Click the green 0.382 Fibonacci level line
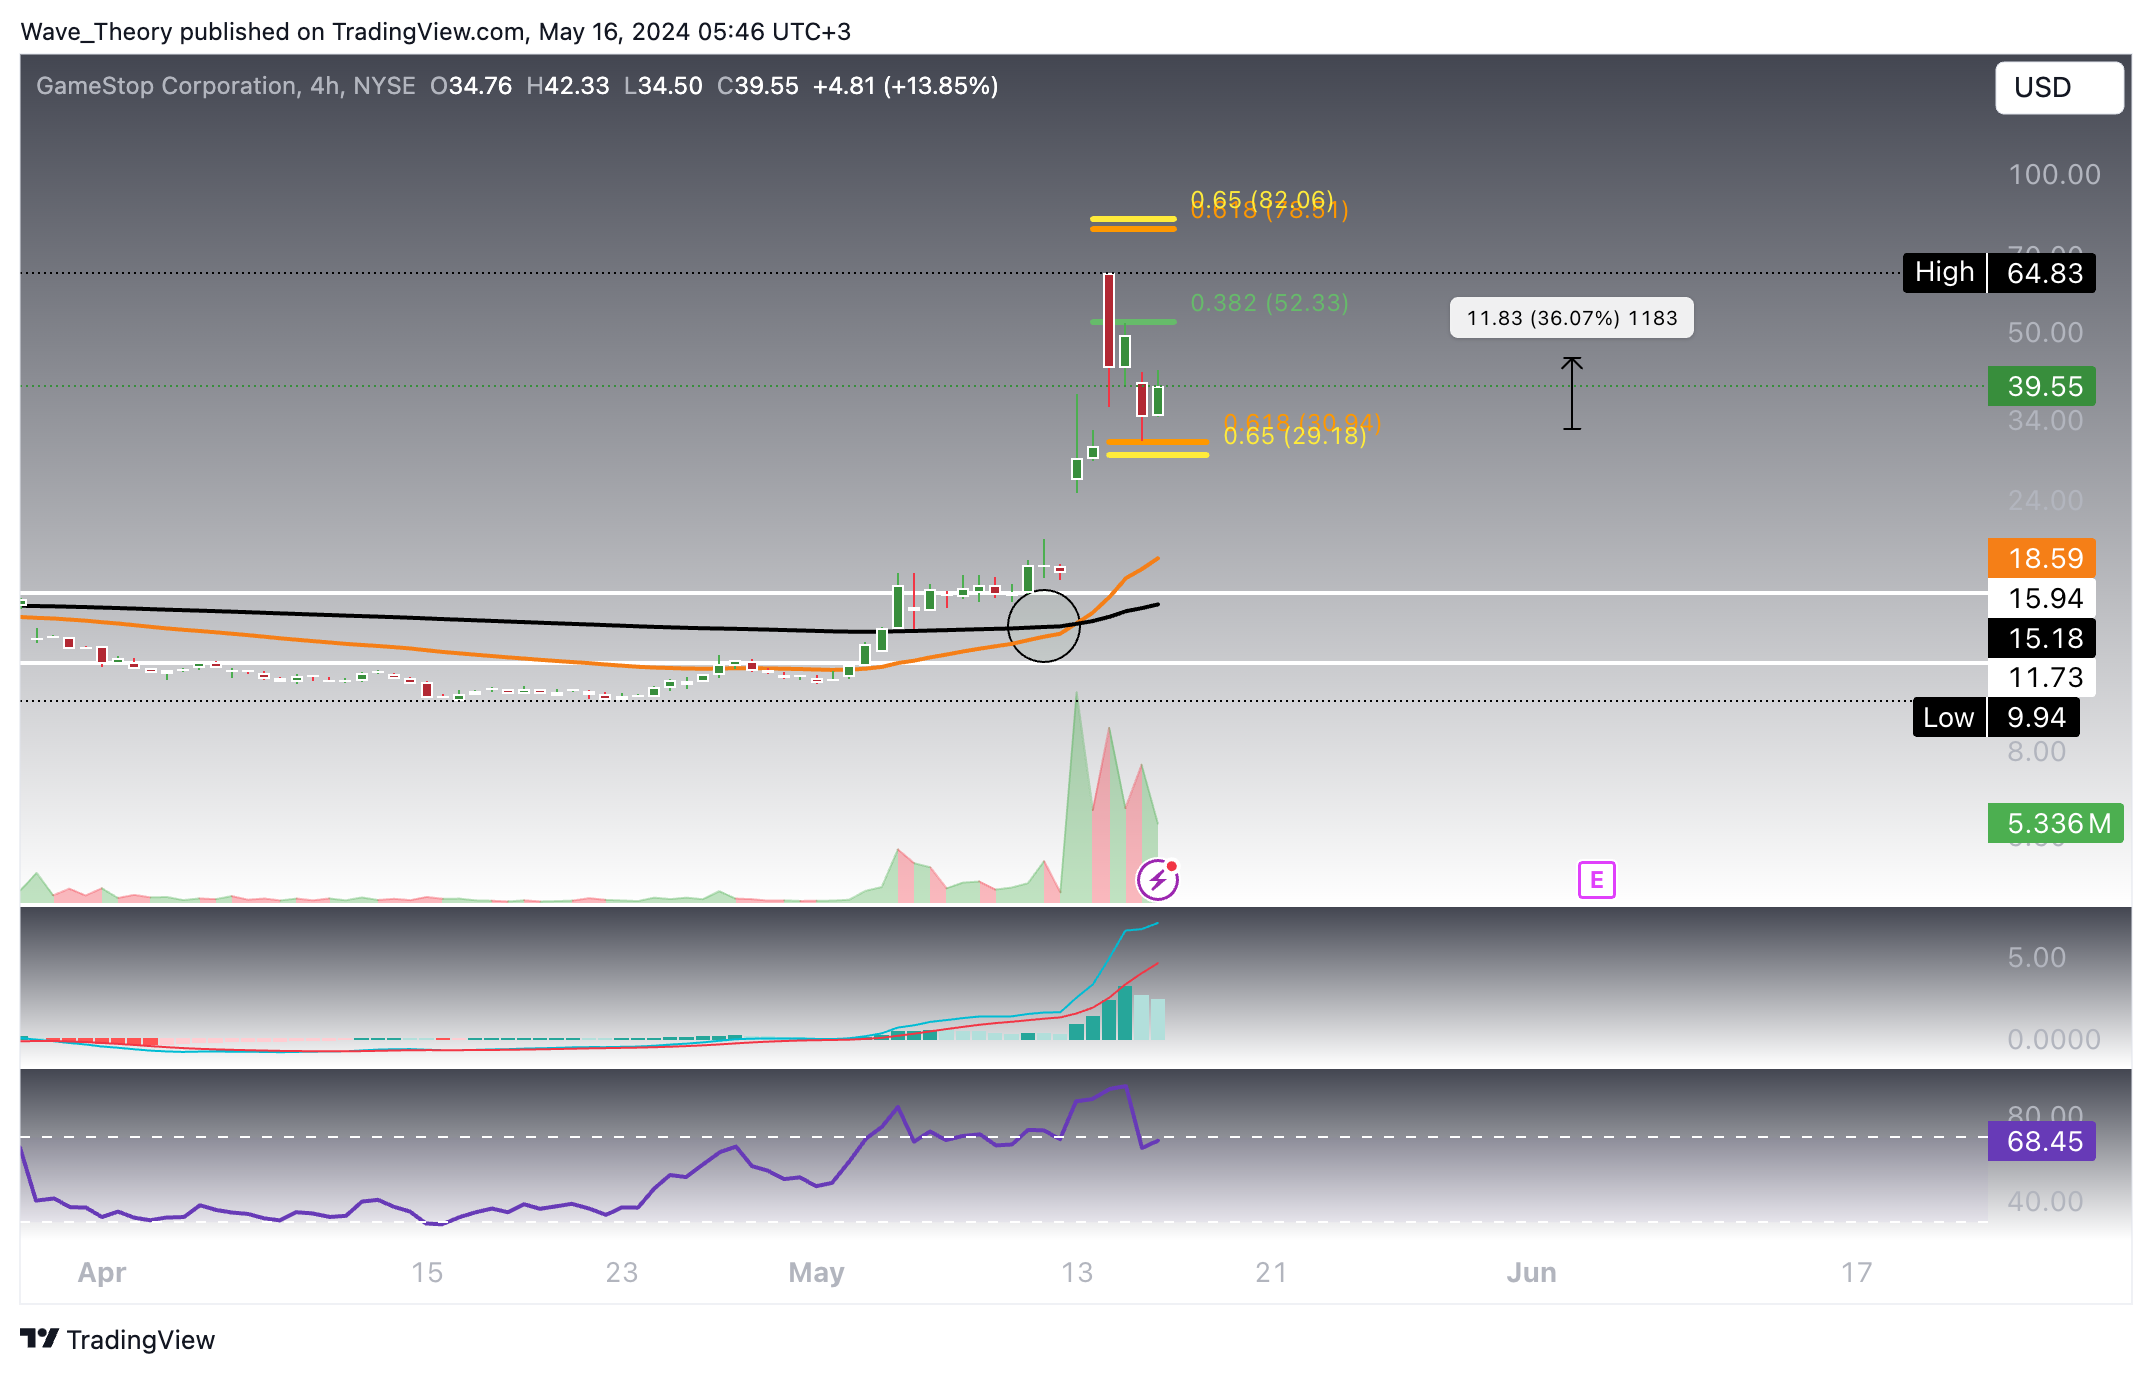The width and height of the screenshot is (2152, 1374). [x=1133, y=322]
